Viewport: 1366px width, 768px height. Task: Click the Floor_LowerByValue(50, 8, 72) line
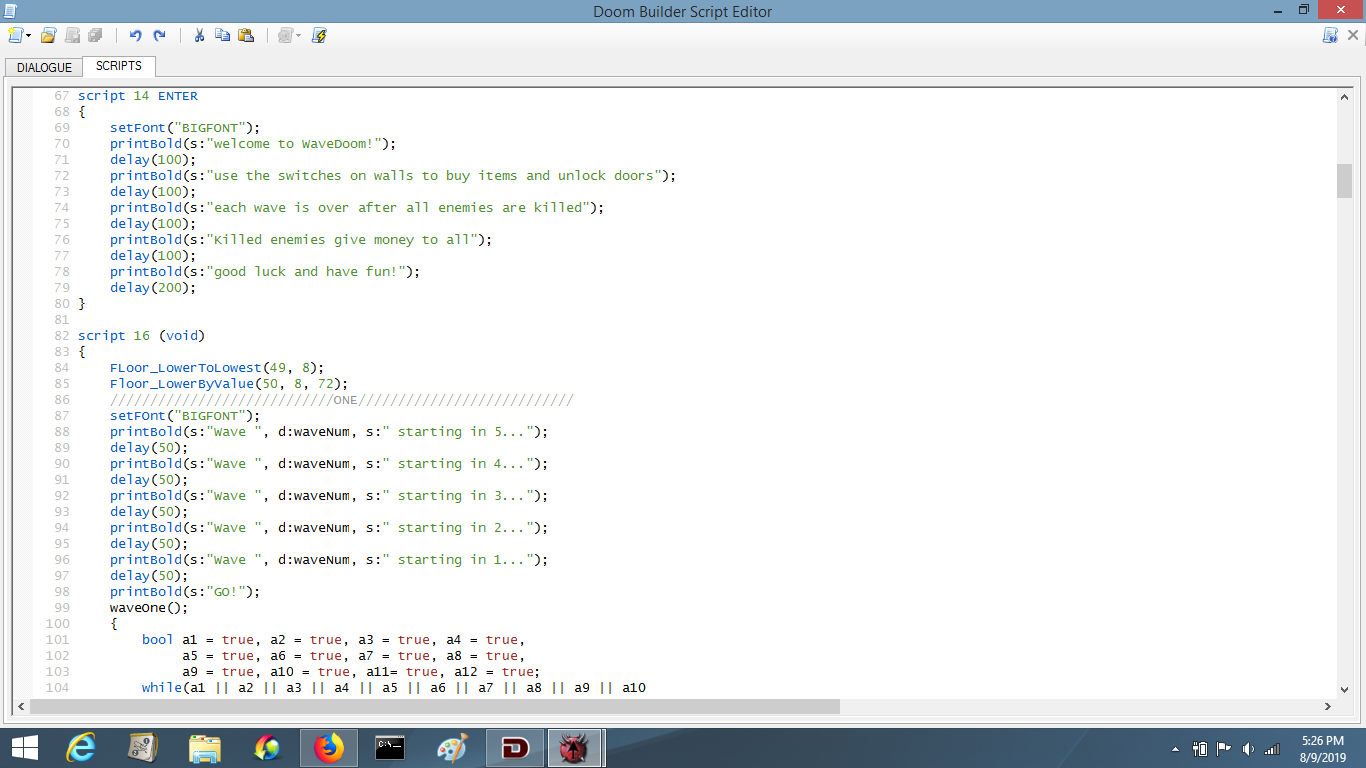(229, 384)
